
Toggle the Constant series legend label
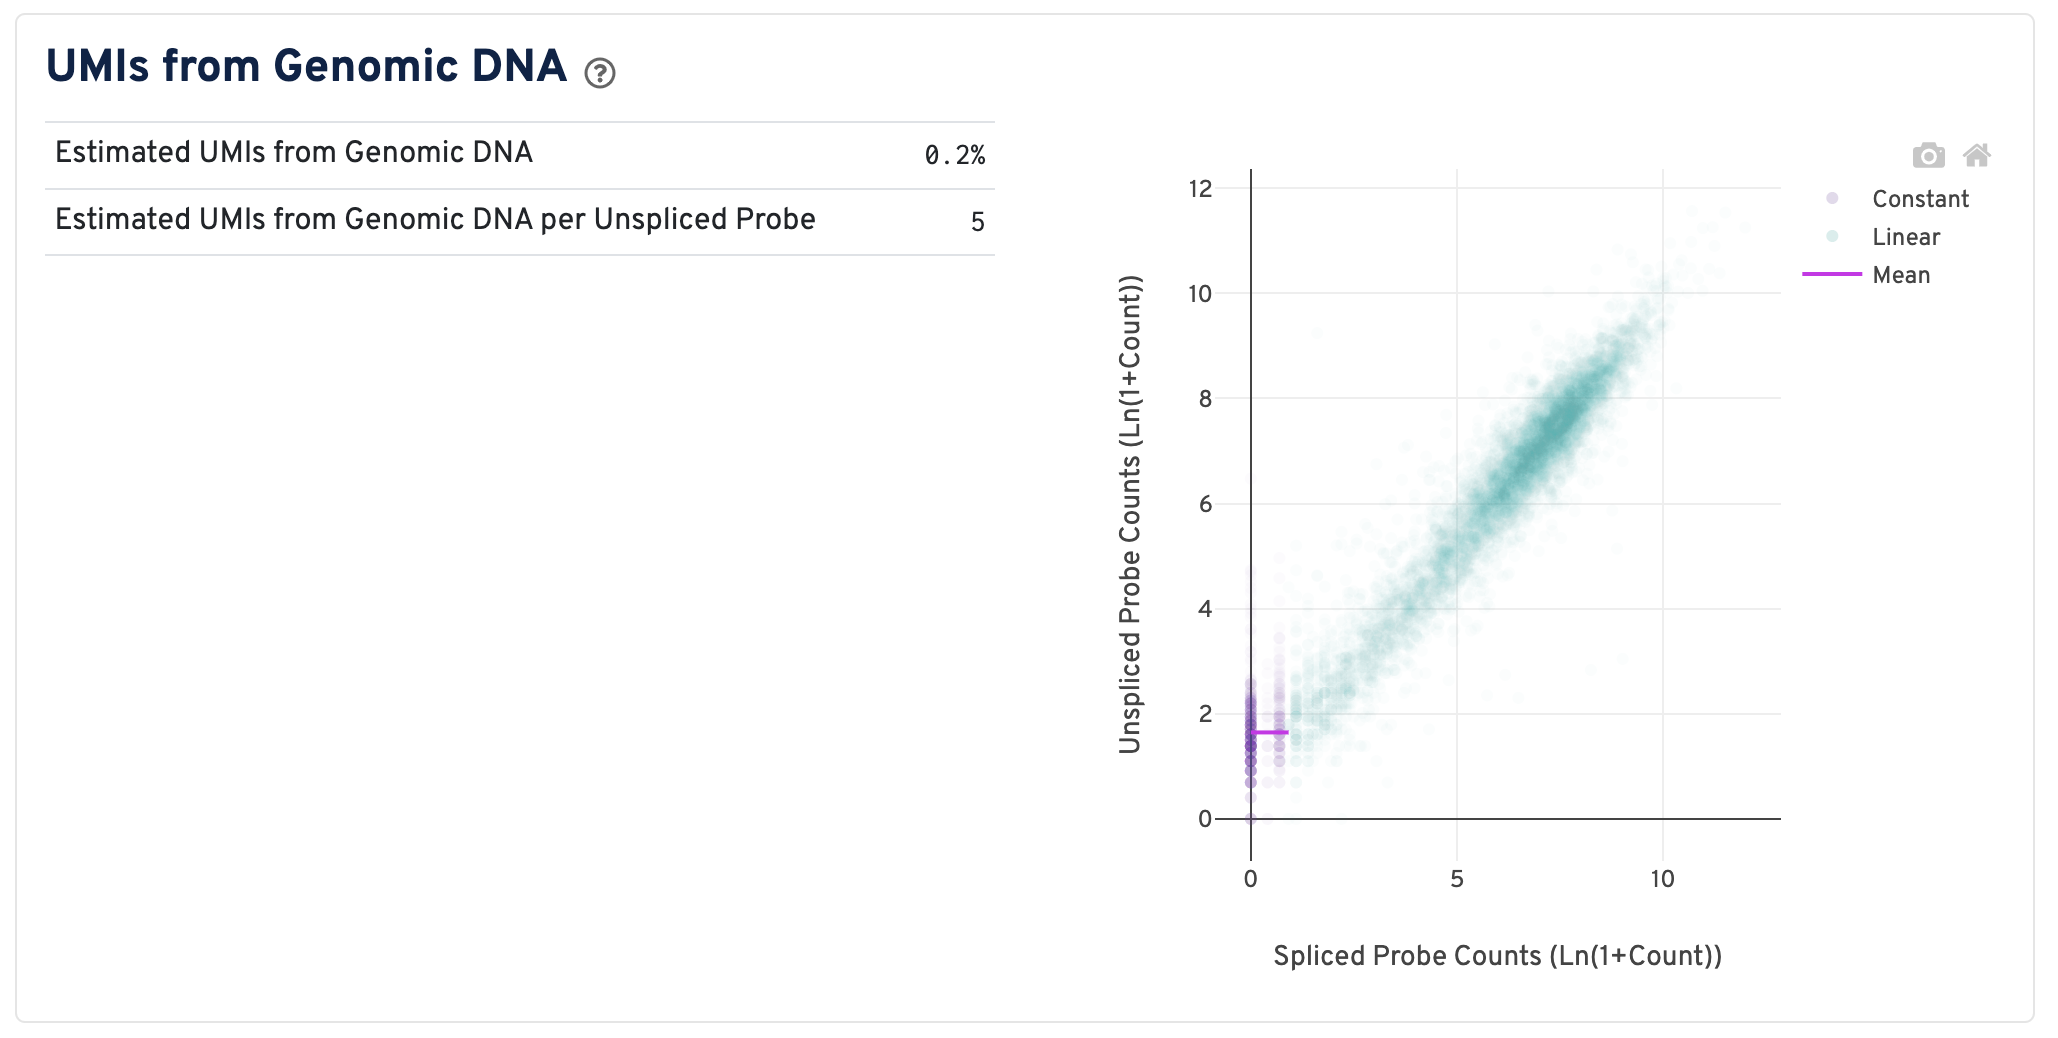(1920, 199)
